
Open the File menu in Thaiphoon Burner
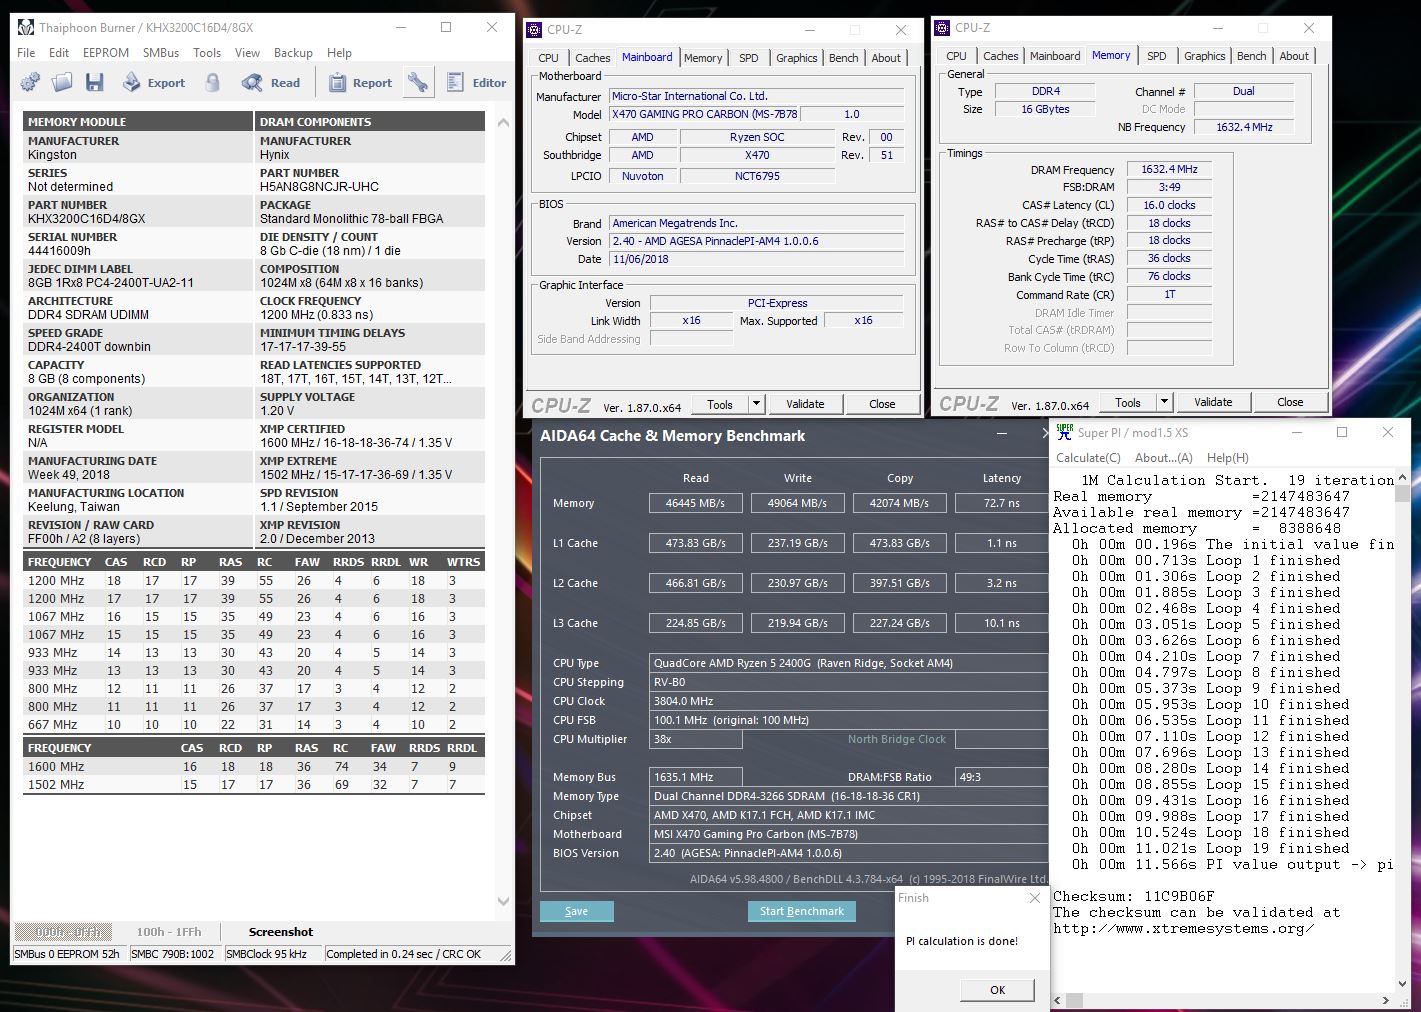click(26, 52)
